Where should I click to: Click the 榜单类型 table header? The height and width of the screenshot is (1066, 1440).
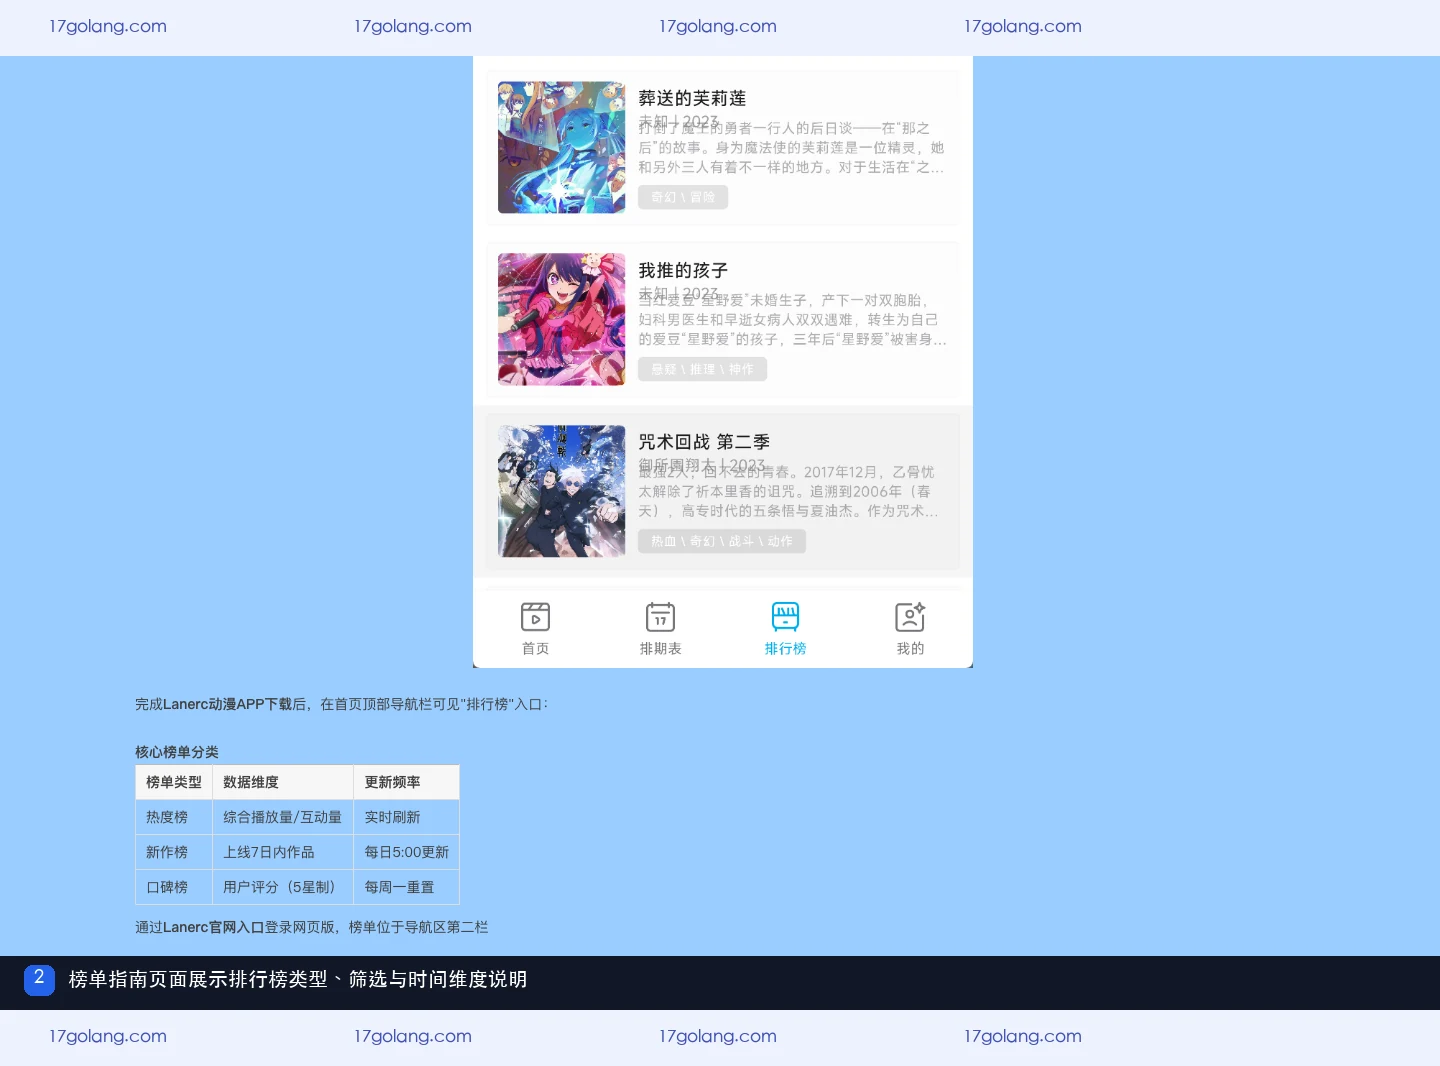click(174, 782)
